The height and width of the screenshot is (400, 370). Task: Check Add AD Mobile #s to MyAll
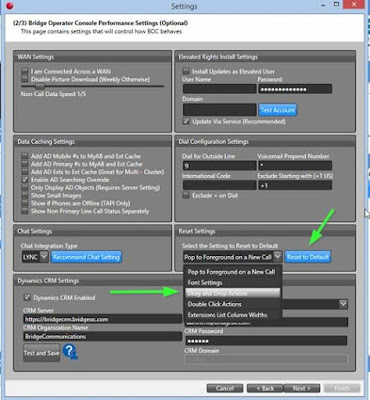click(25, 156)
